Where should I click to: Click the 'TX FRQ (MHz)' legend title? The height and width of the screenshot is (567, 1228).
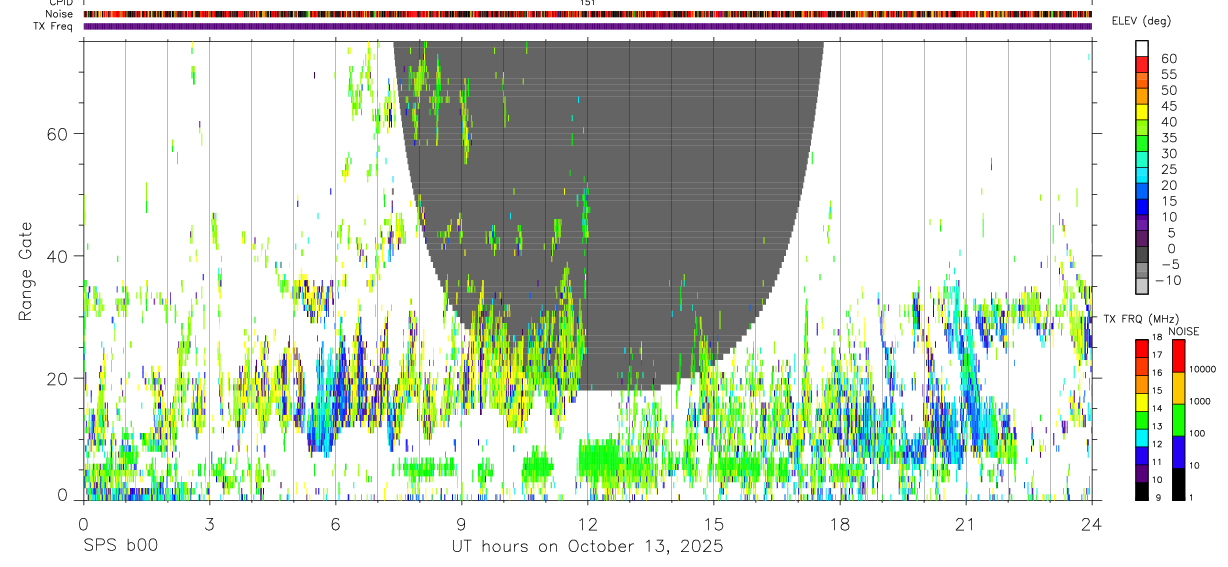(1140, 319)
